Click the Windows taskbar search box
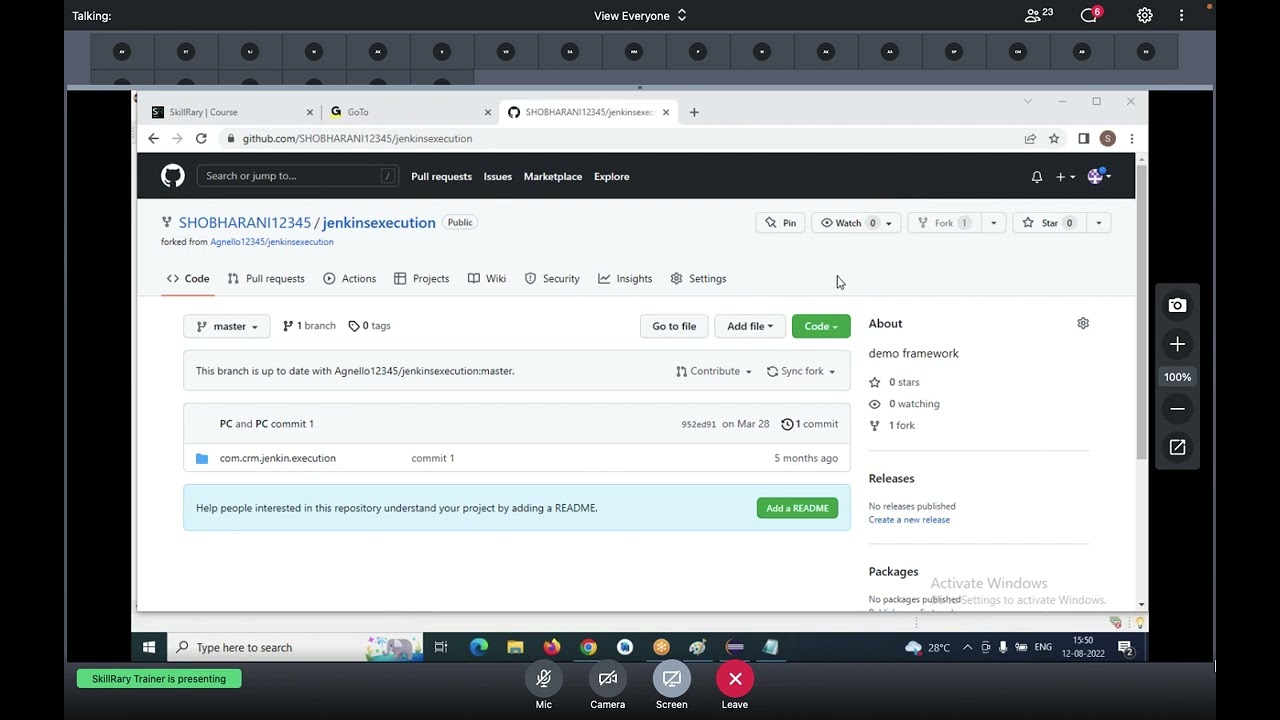Image resolution: width=1280 pixels, height=720 pixels. coord(294,648)
